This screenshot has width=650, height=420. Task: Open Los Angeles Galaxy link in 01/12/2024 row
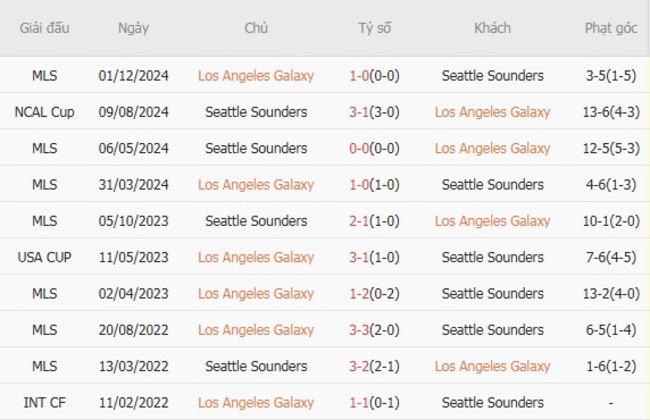[256, 76]
